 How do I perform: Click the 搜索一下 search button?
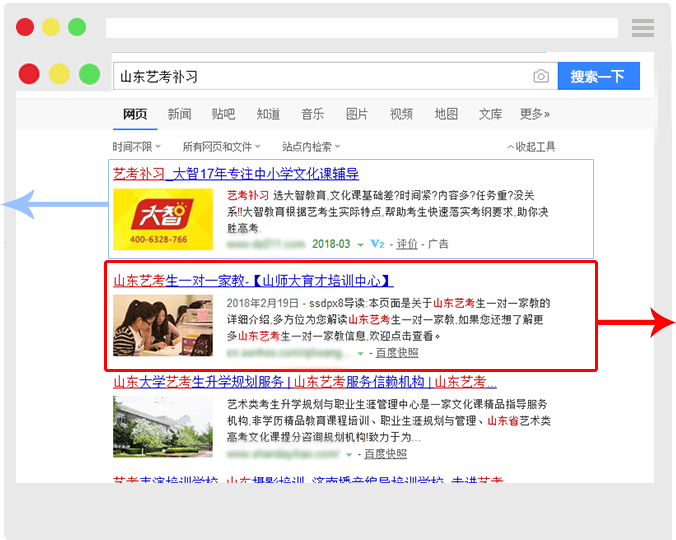(598, 76)
